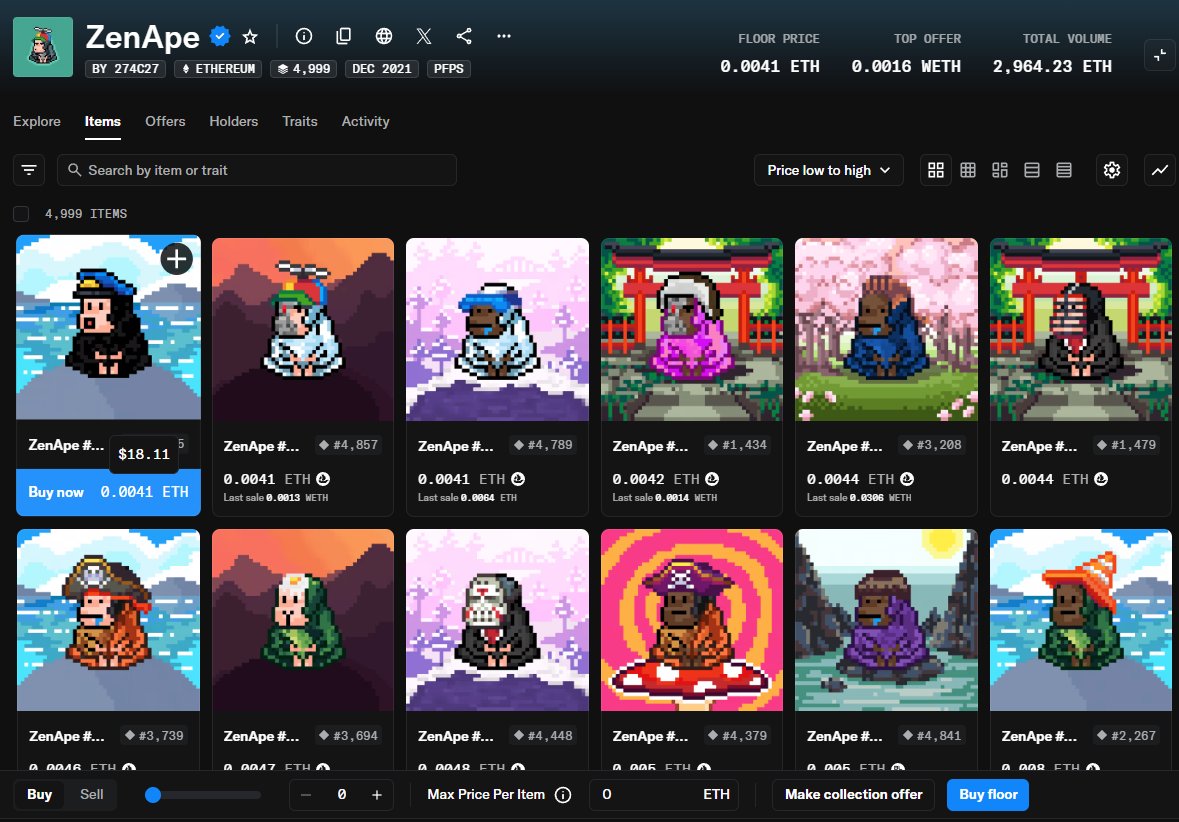This screenshot has width=1179, height=822.
Task: Open ZenApe #4,379 mushroom thumbnail
Action: [x=692, y=620]
